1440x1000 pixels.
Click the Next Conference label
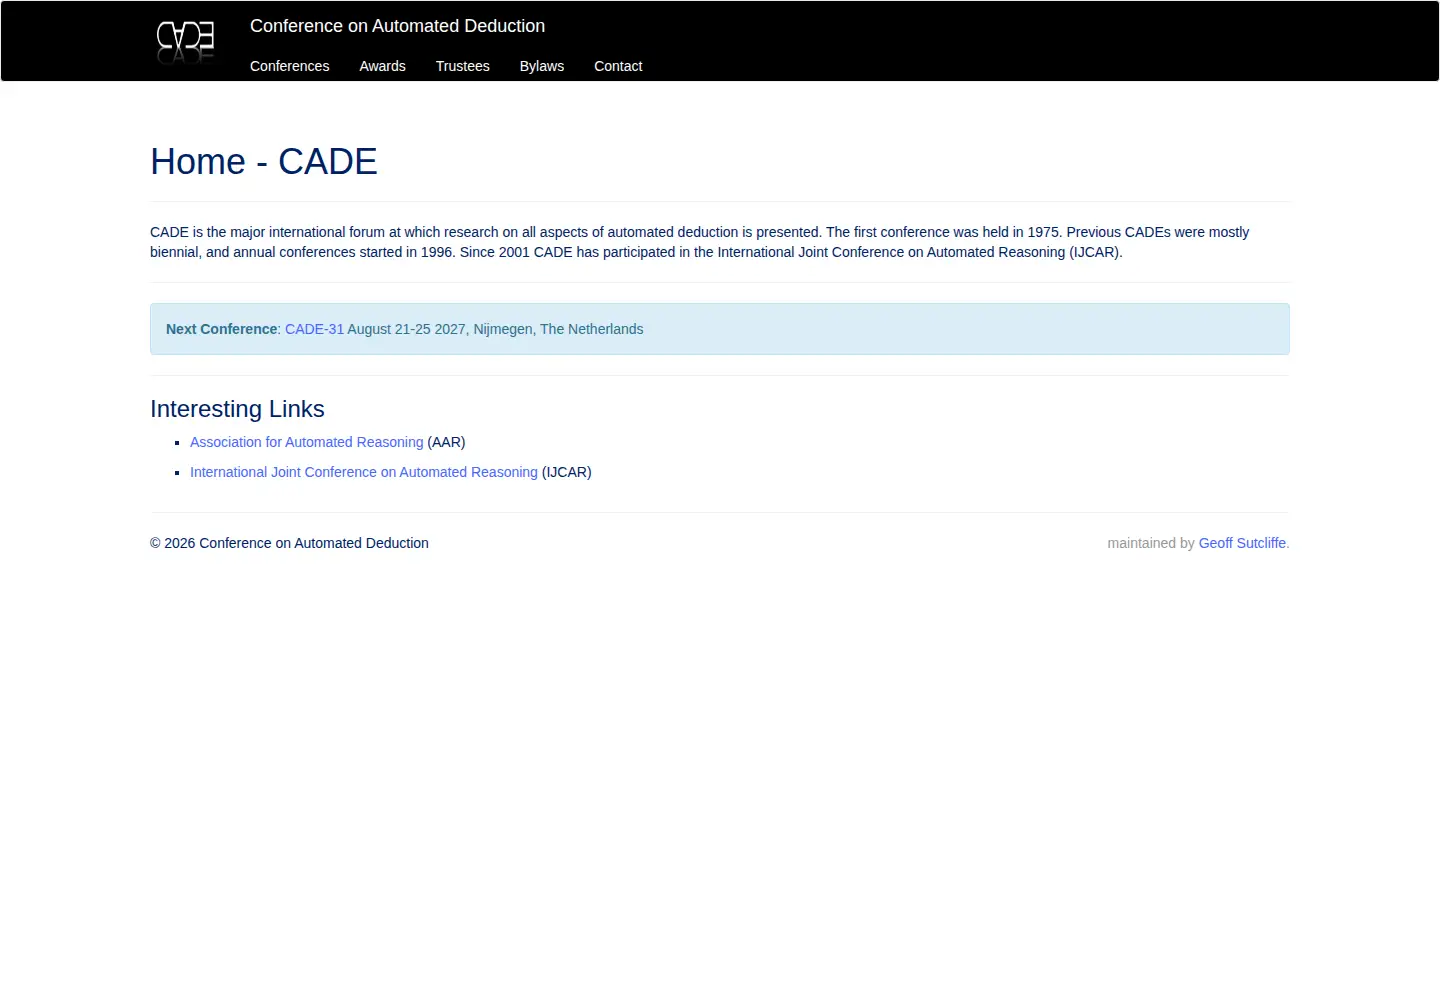tap(221, 329)
